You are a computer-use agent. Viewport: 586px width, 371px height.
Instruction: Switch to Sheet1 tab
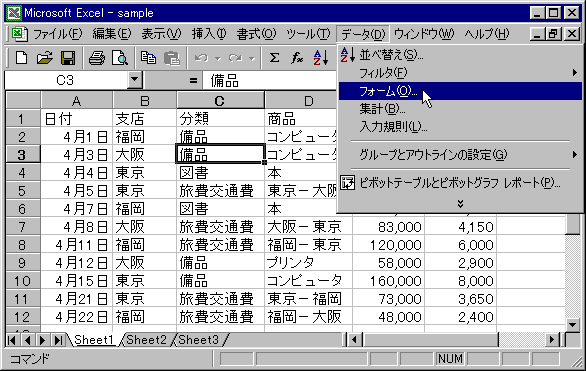click(x=93, y=340)
